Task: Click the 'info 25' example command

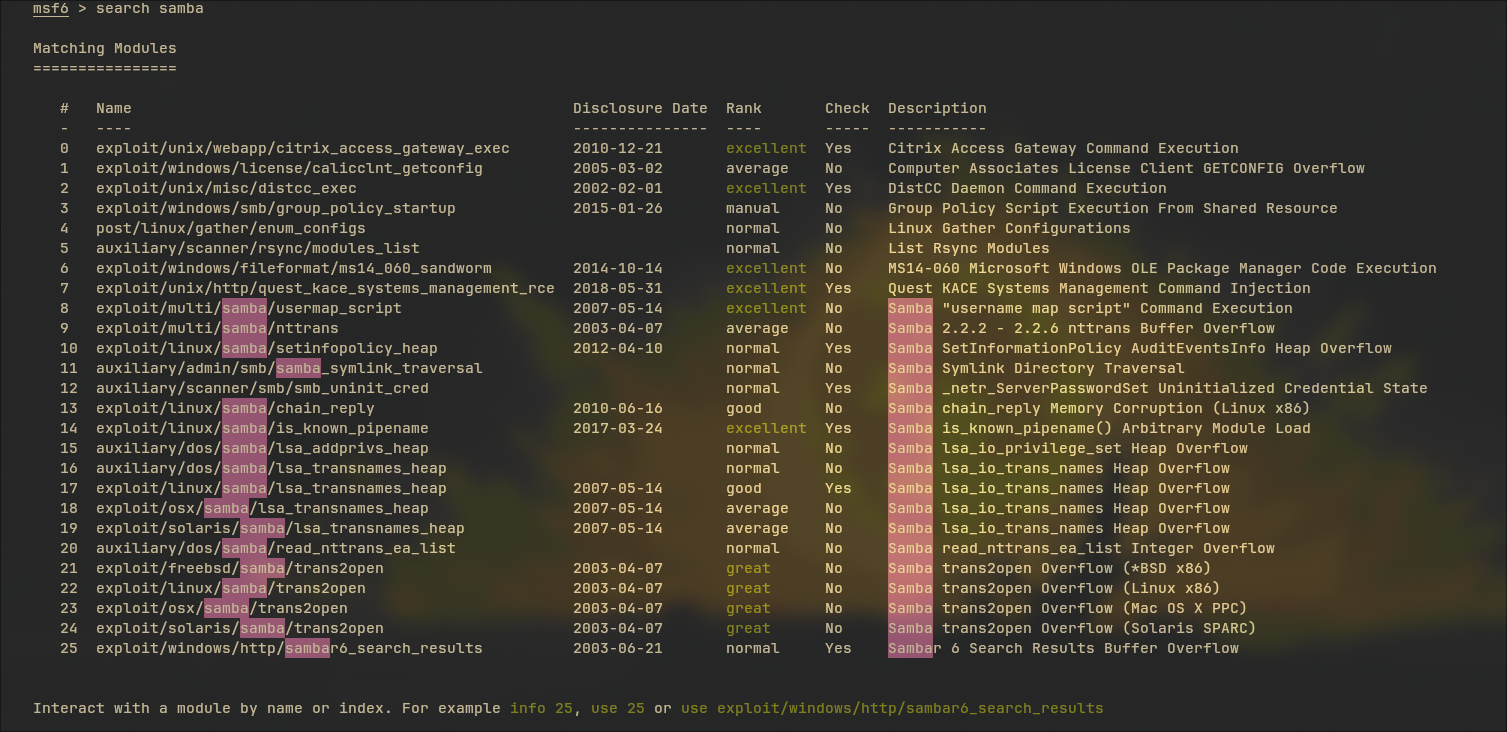Action: point(541,708)
